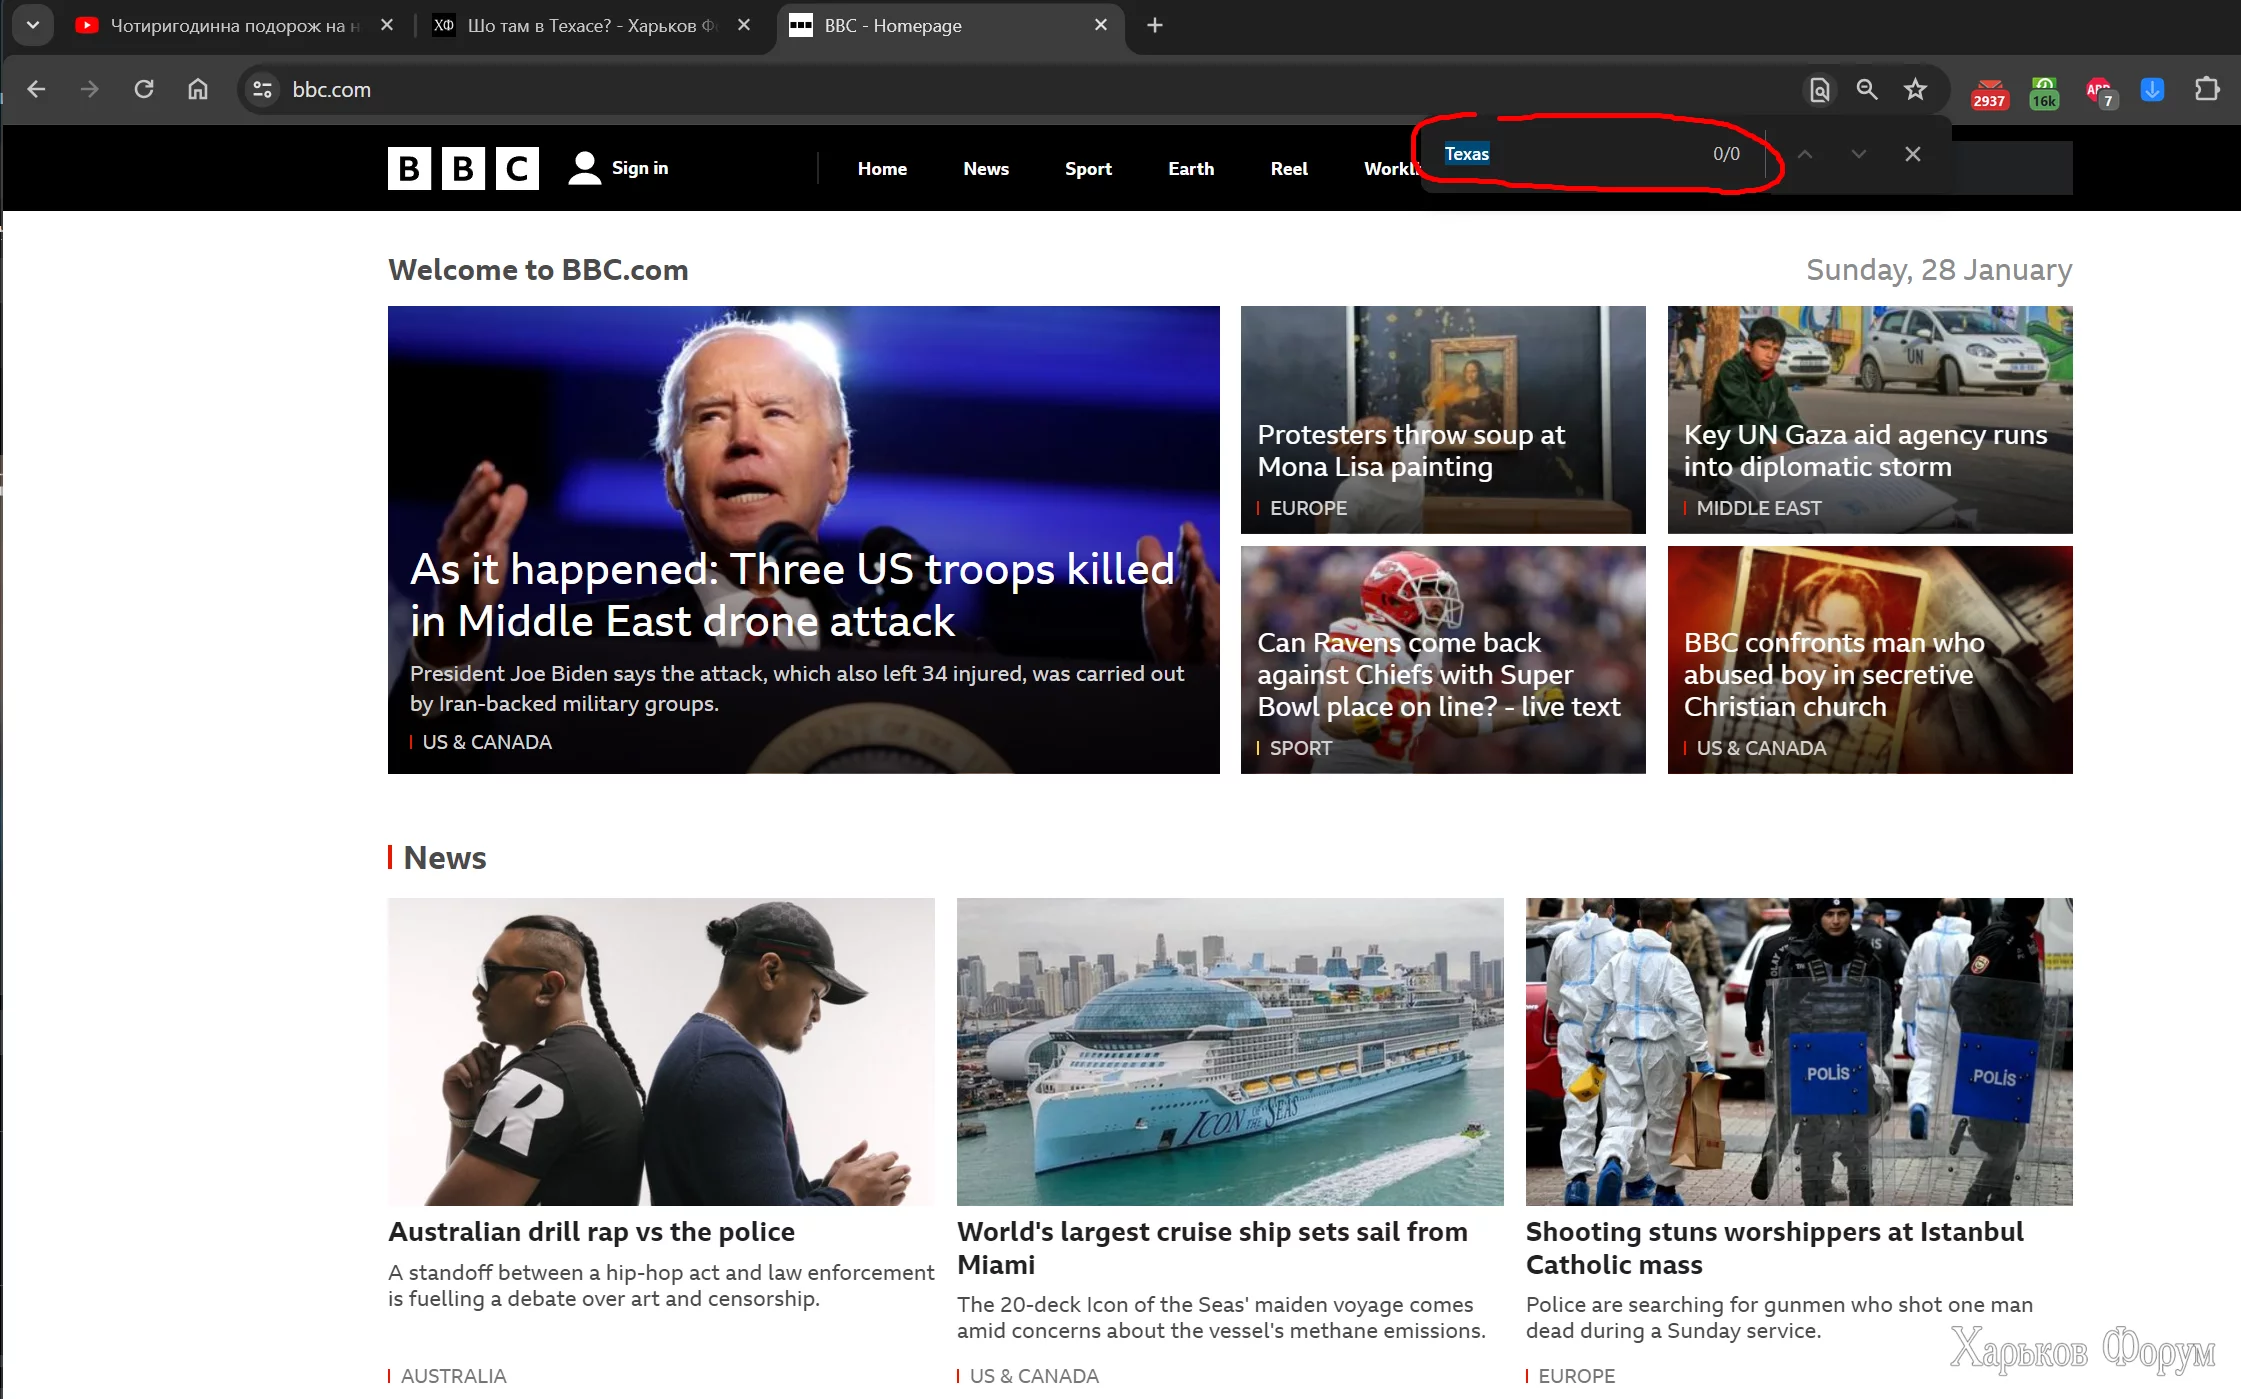
Task: Close the find-in-page bar
Action: click(1913, 154)
